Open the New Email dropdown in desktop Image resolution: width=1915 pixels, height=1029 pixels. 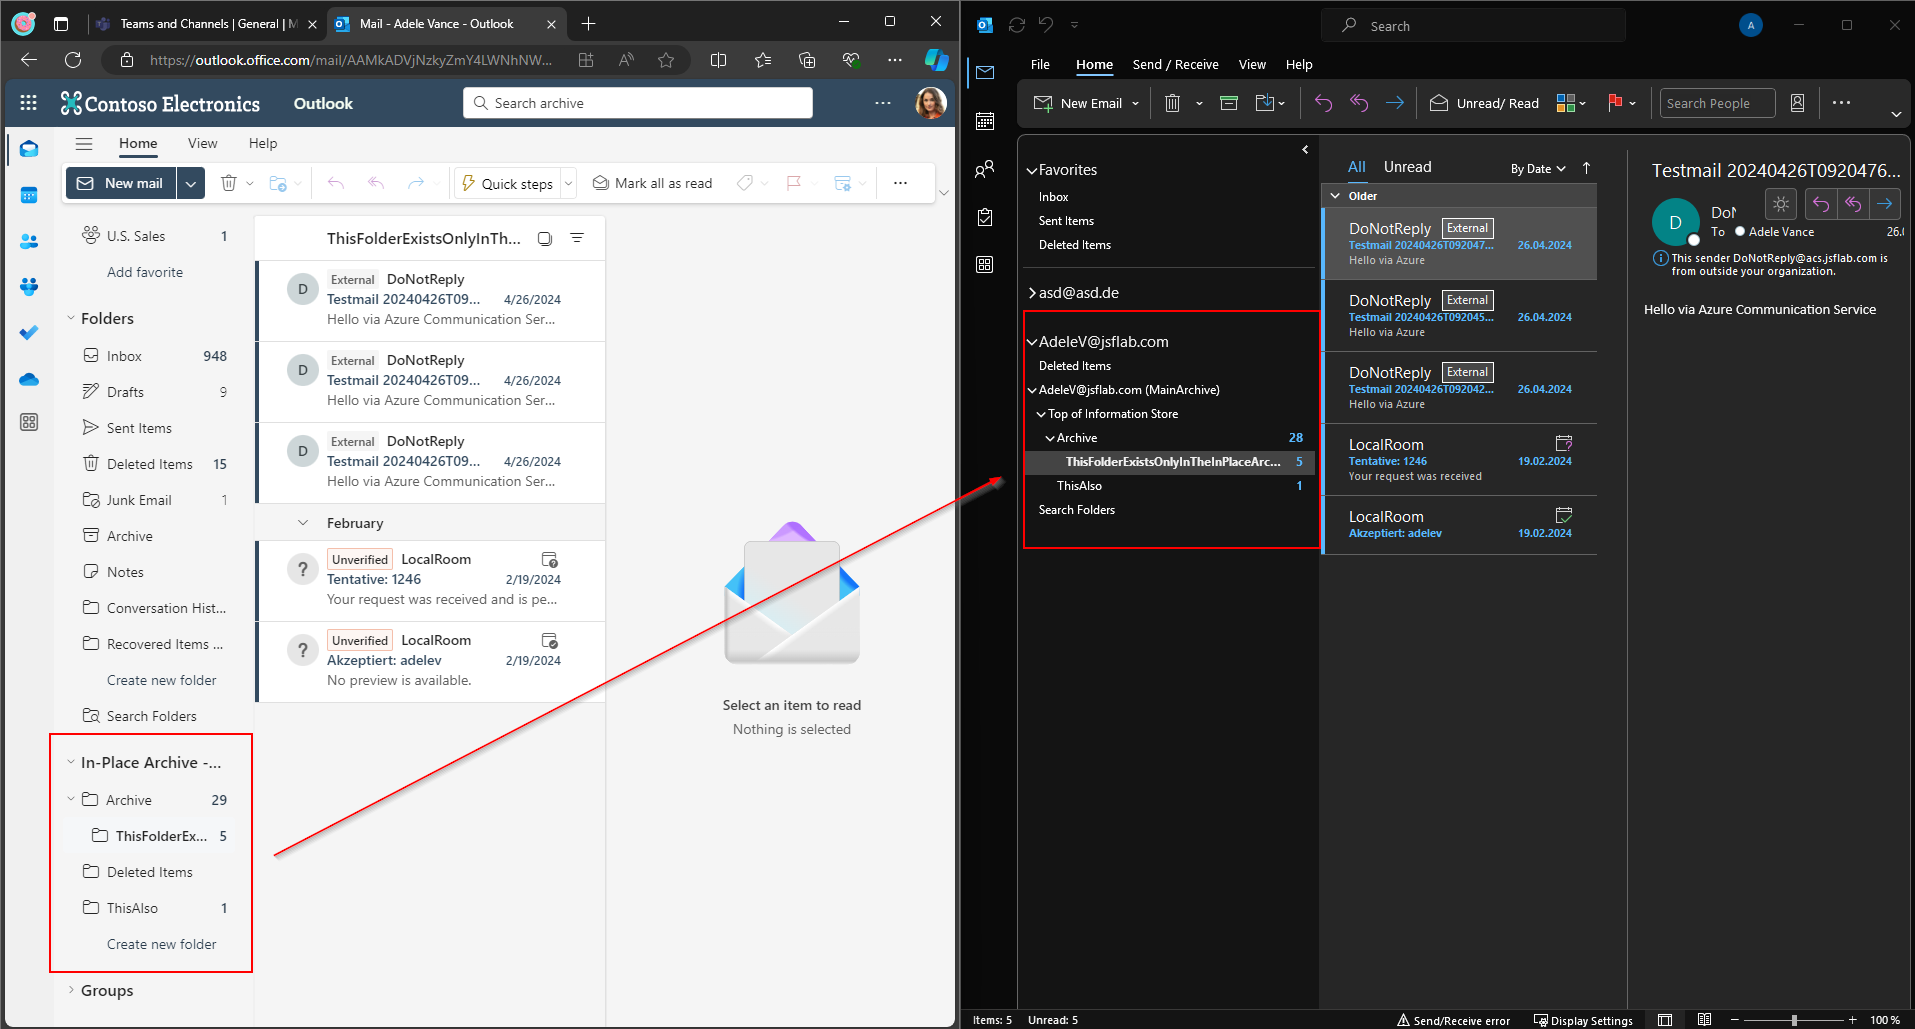[x=1135, y=103]
